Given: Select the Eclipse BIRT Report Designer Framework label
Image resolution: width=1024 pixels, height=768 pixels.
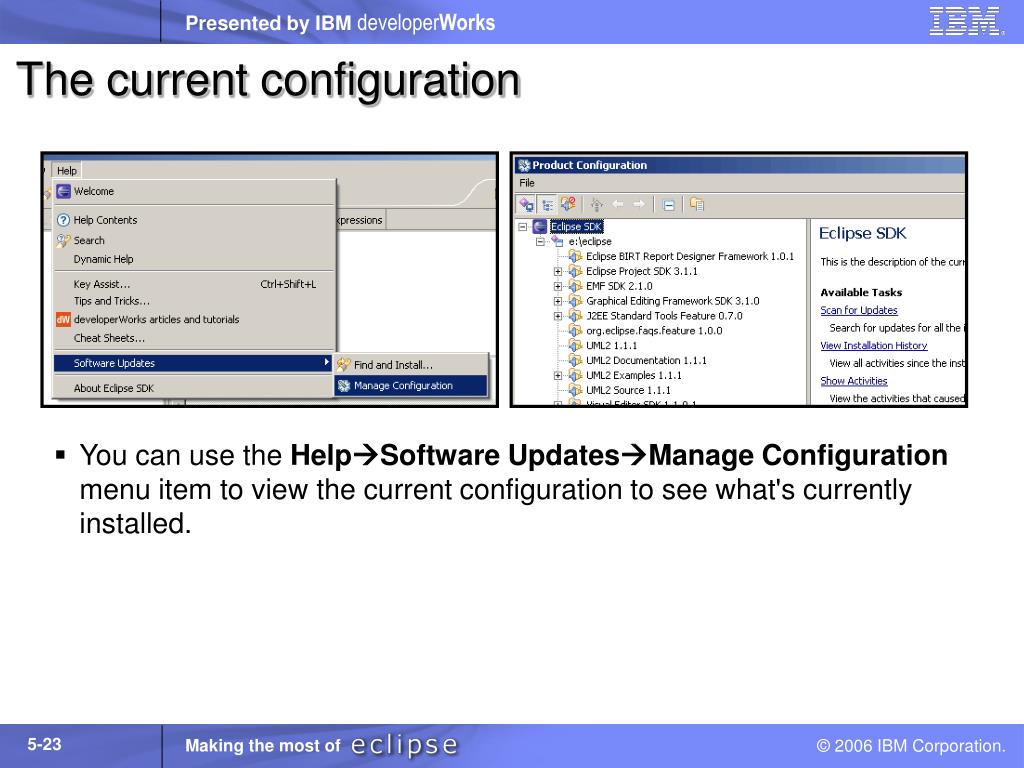Looking at the screenshot, I should (690, 256).
